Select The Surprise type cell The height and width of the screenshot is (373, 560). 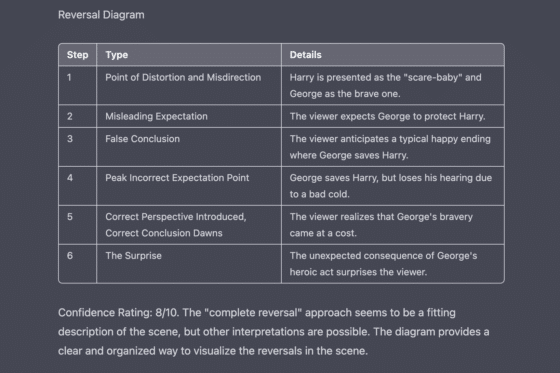(x=189, y=264)
